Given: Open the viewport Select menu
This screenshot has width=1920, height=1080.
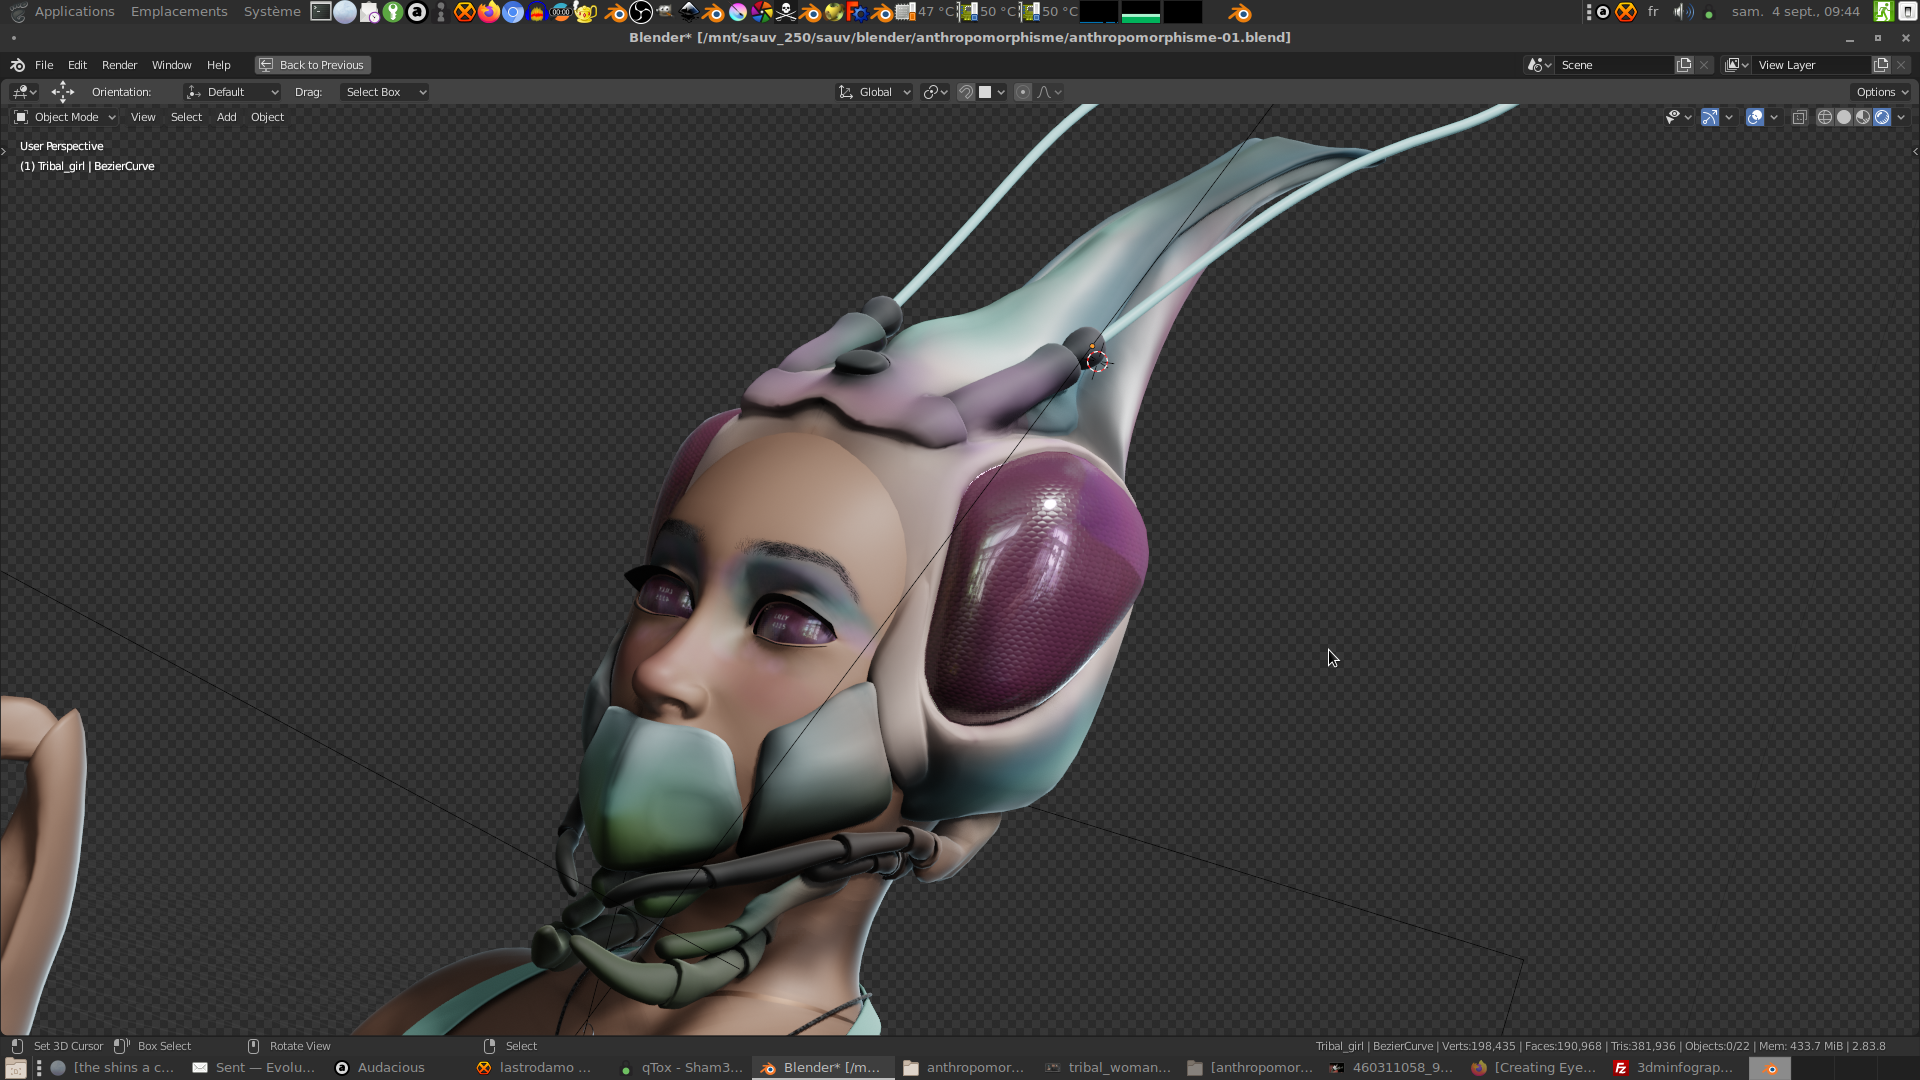Looking at the screenshot, I should (x=186, y=117).
